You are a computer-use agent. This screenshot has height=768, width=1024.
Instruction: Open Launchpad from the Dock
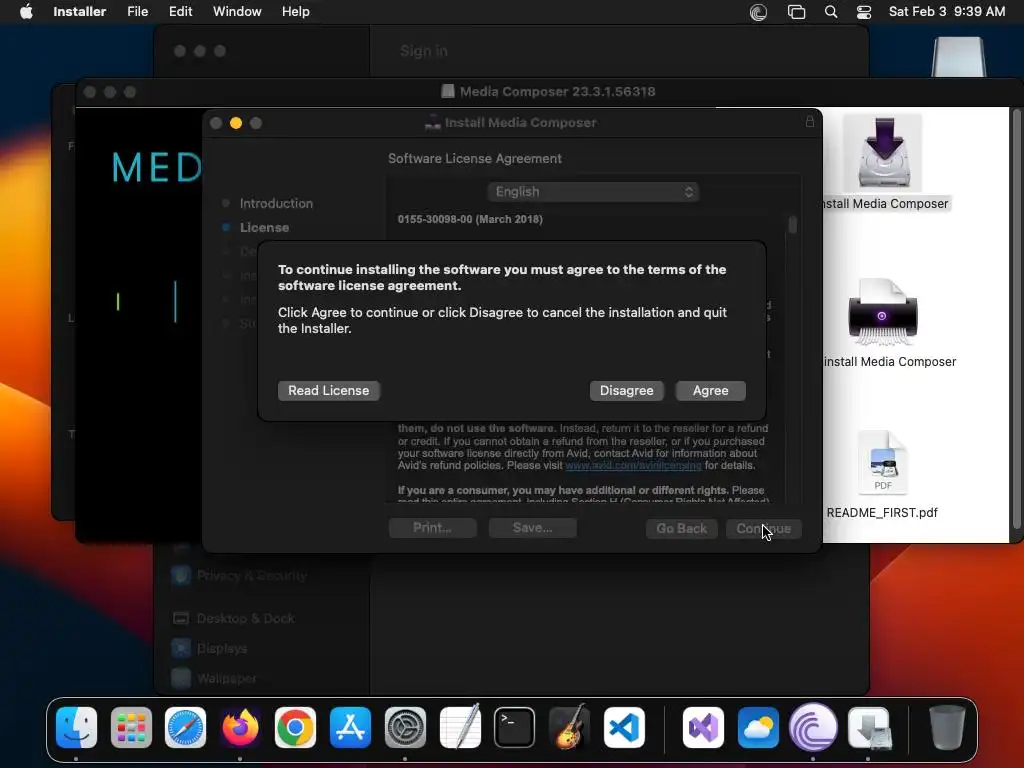(131, 727)
